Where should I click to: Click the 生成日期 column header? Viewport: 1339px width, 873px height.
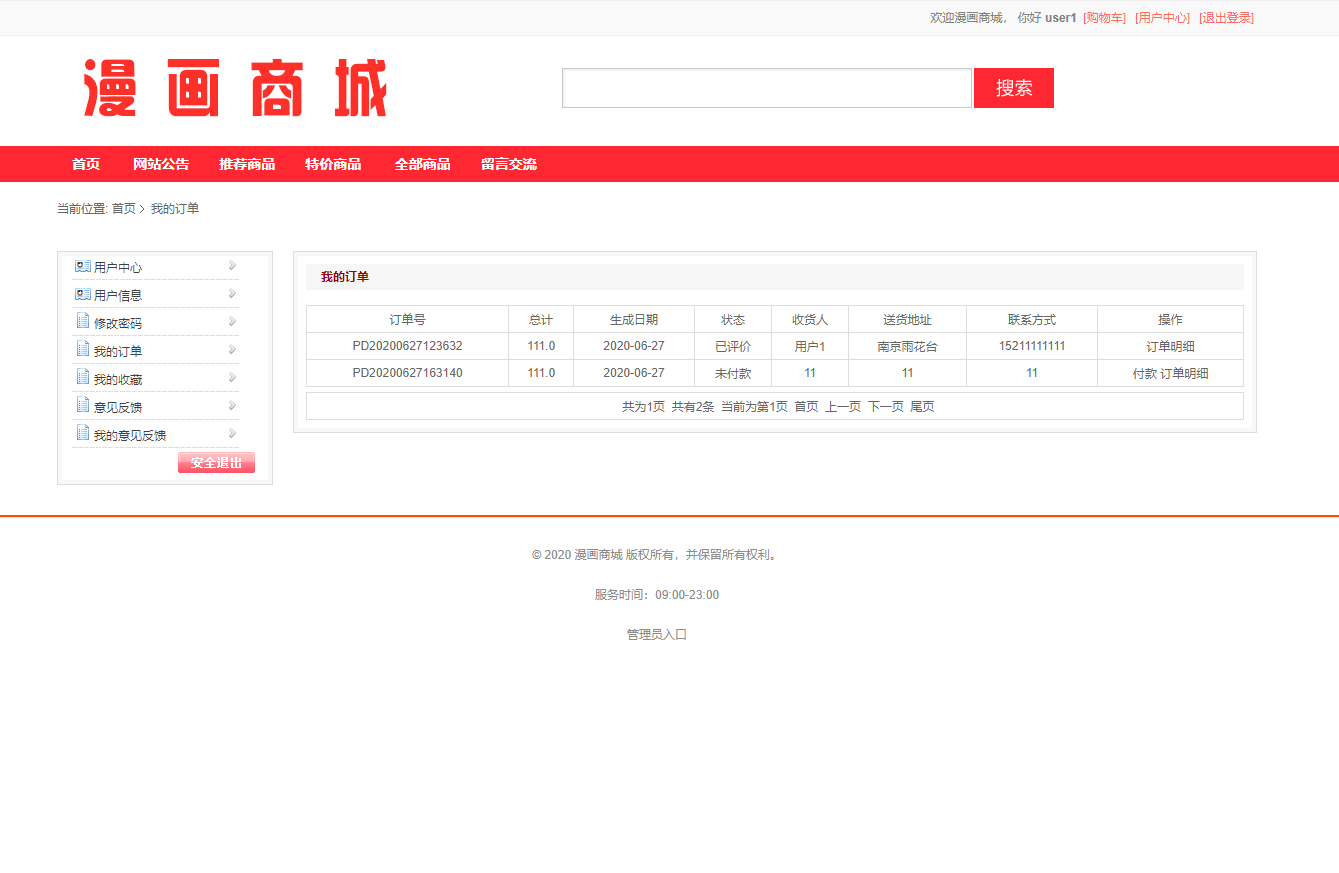[x=634, y=319]
